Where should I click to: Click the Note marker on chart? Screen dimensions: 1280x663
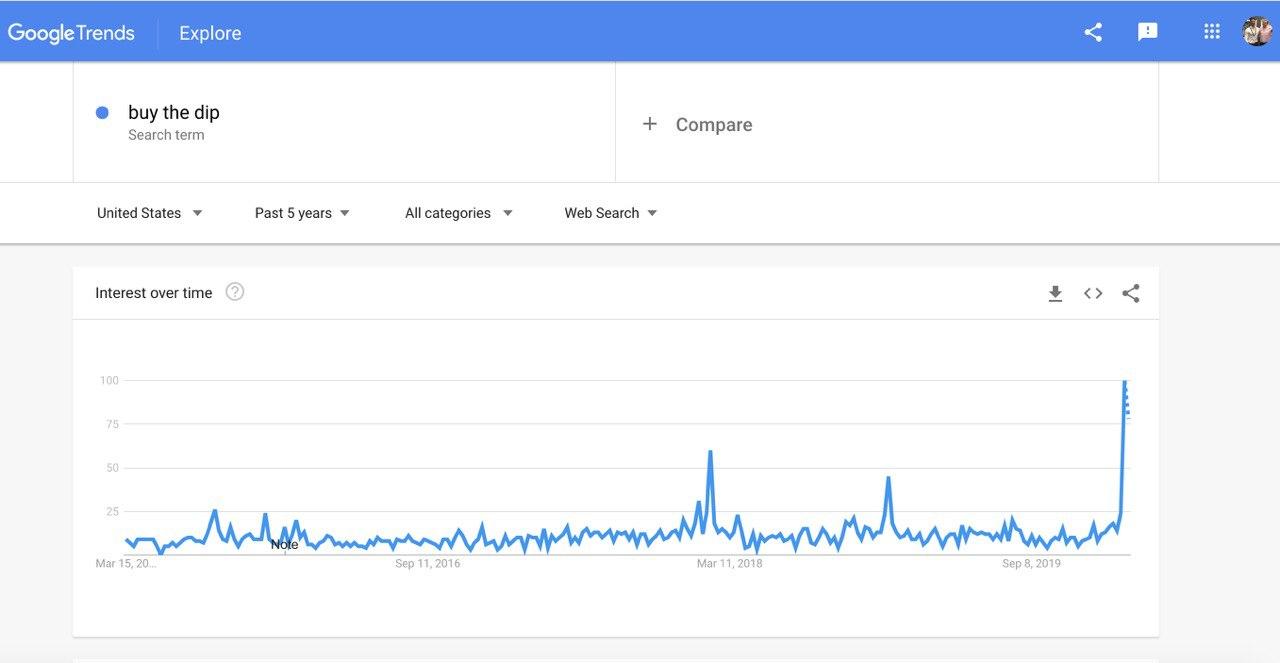point(284,545)
